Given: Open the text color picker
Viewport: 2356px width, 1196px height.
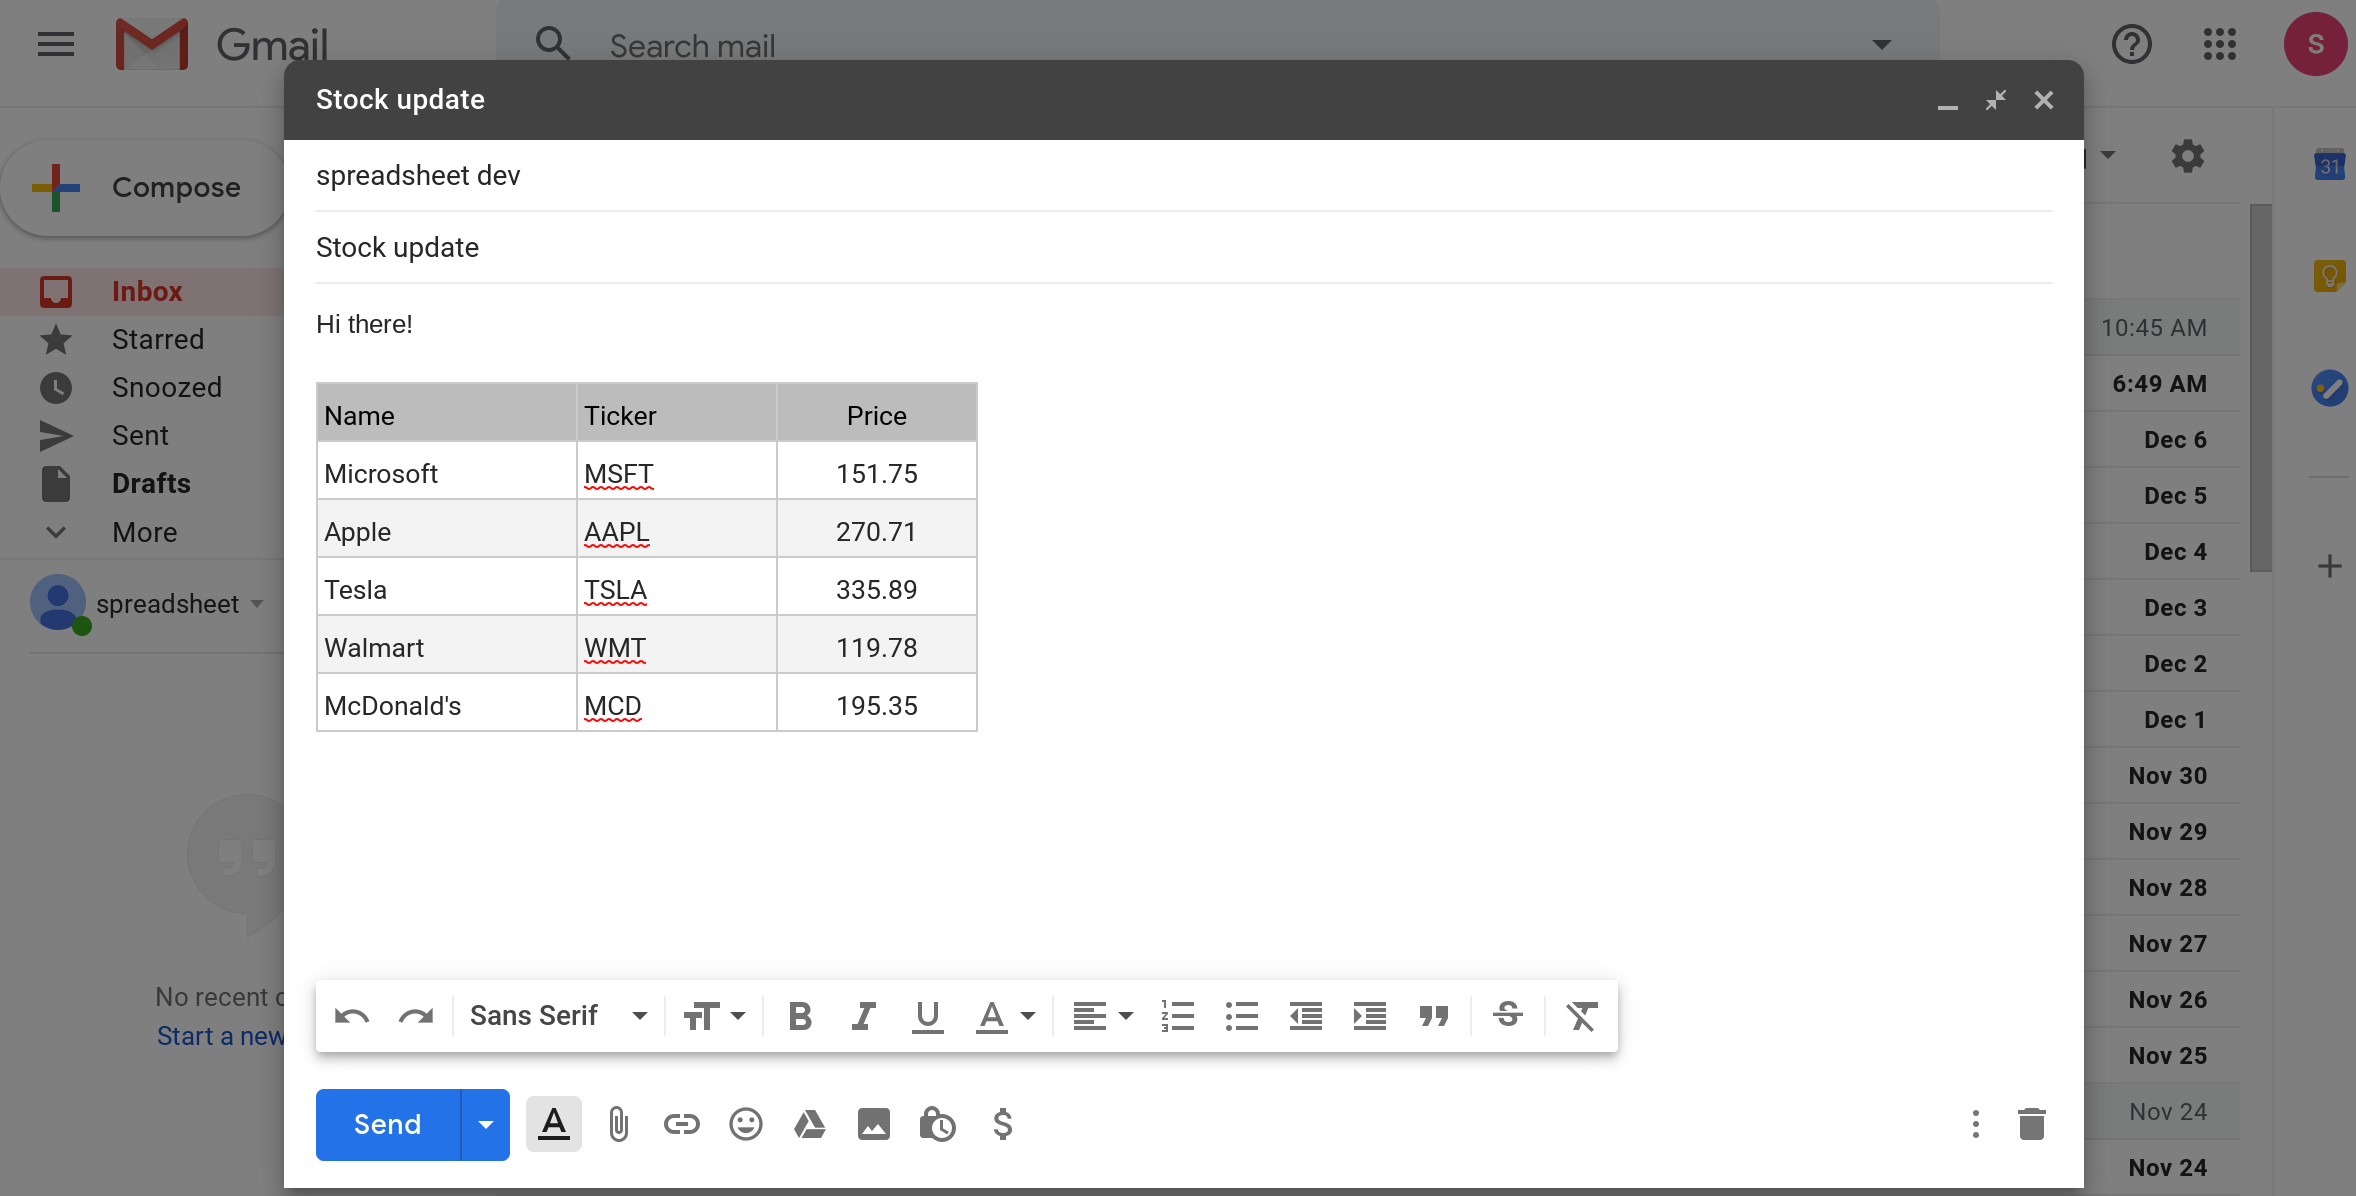Looking at the screenshot, I should (x=1005, y=1017).
